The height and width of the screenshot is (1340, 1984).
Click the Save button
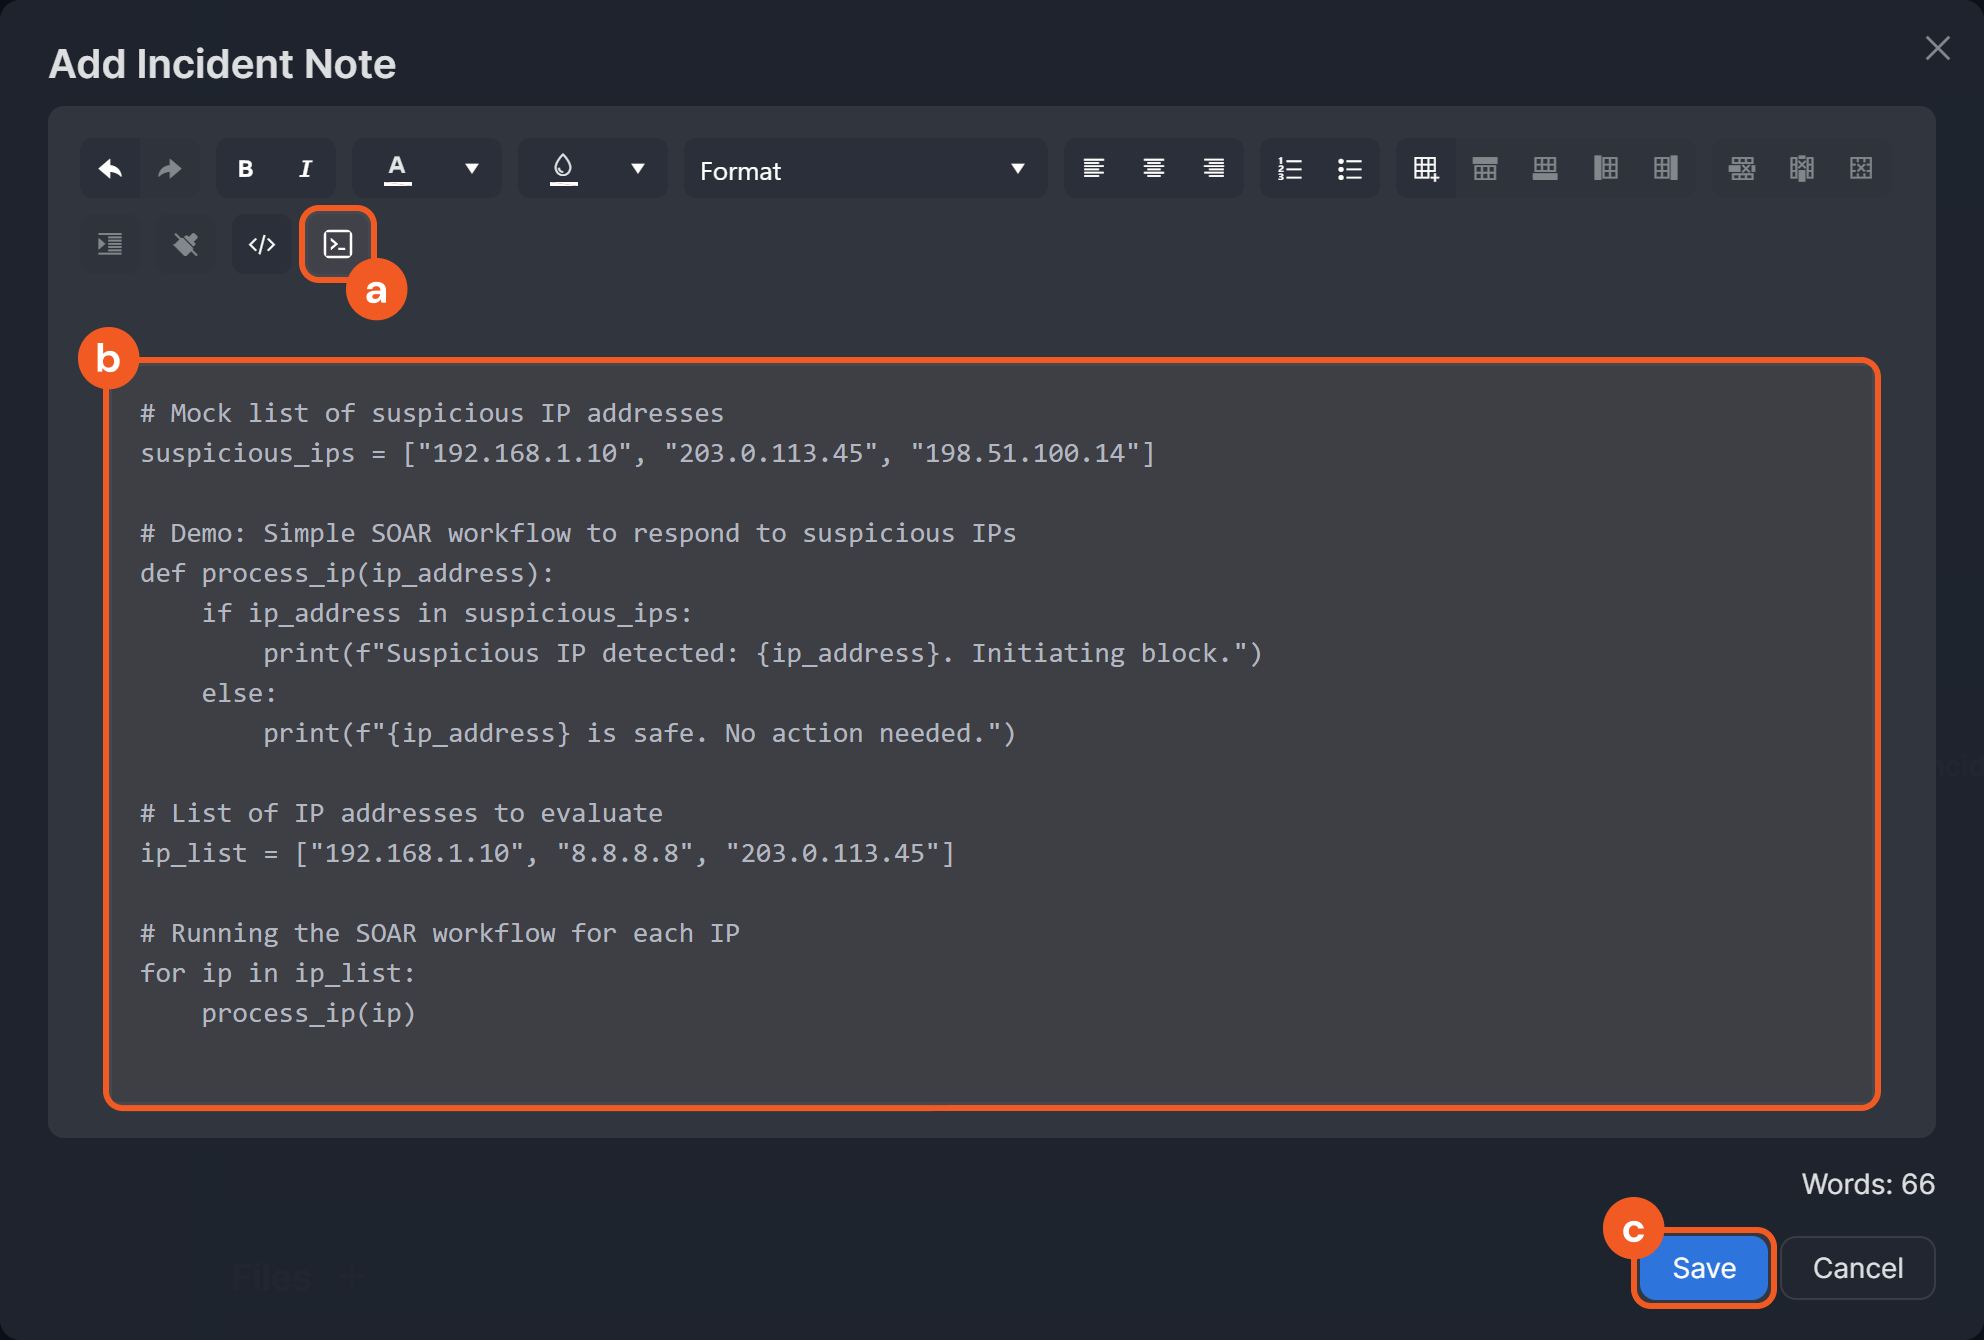click(x=1703, y=1268)
